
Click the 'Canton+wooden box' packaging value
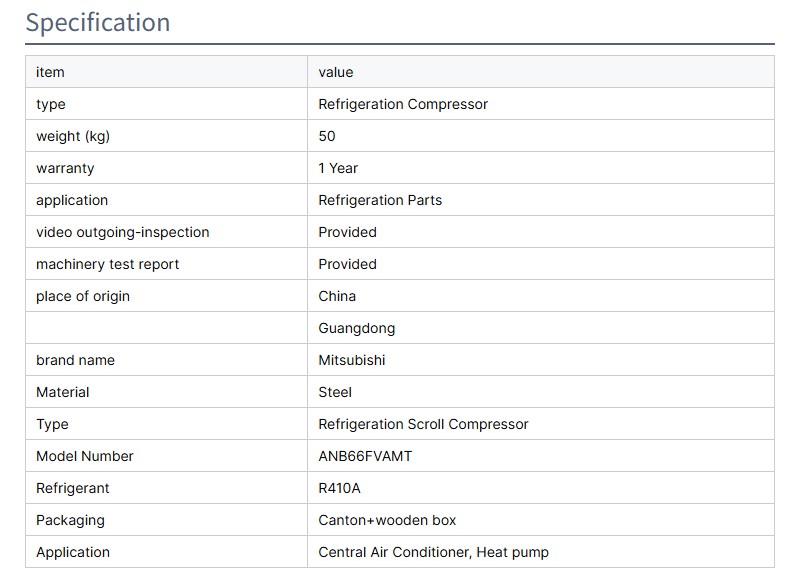(387, 520)
